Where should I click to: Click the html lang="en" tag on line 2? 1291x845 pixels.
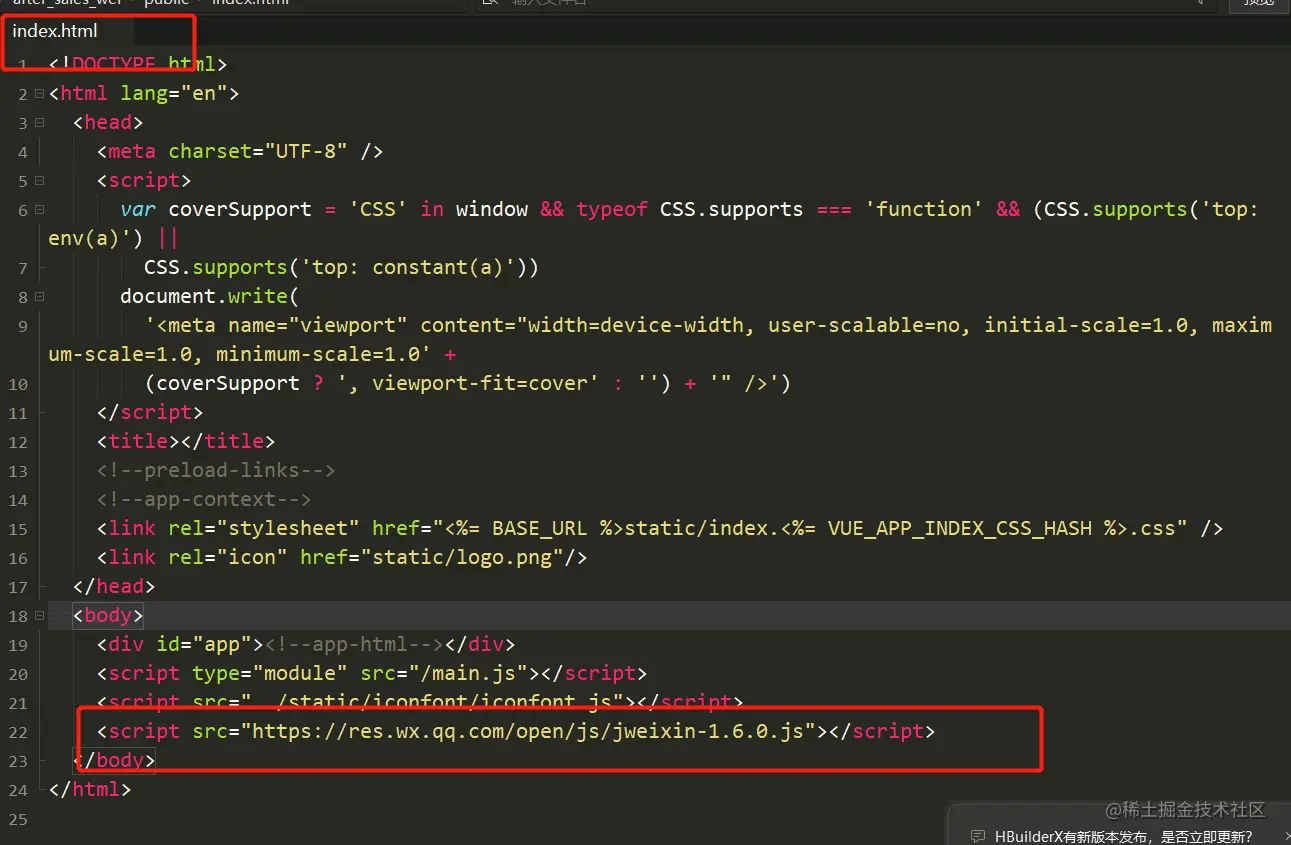pos(144,94)
